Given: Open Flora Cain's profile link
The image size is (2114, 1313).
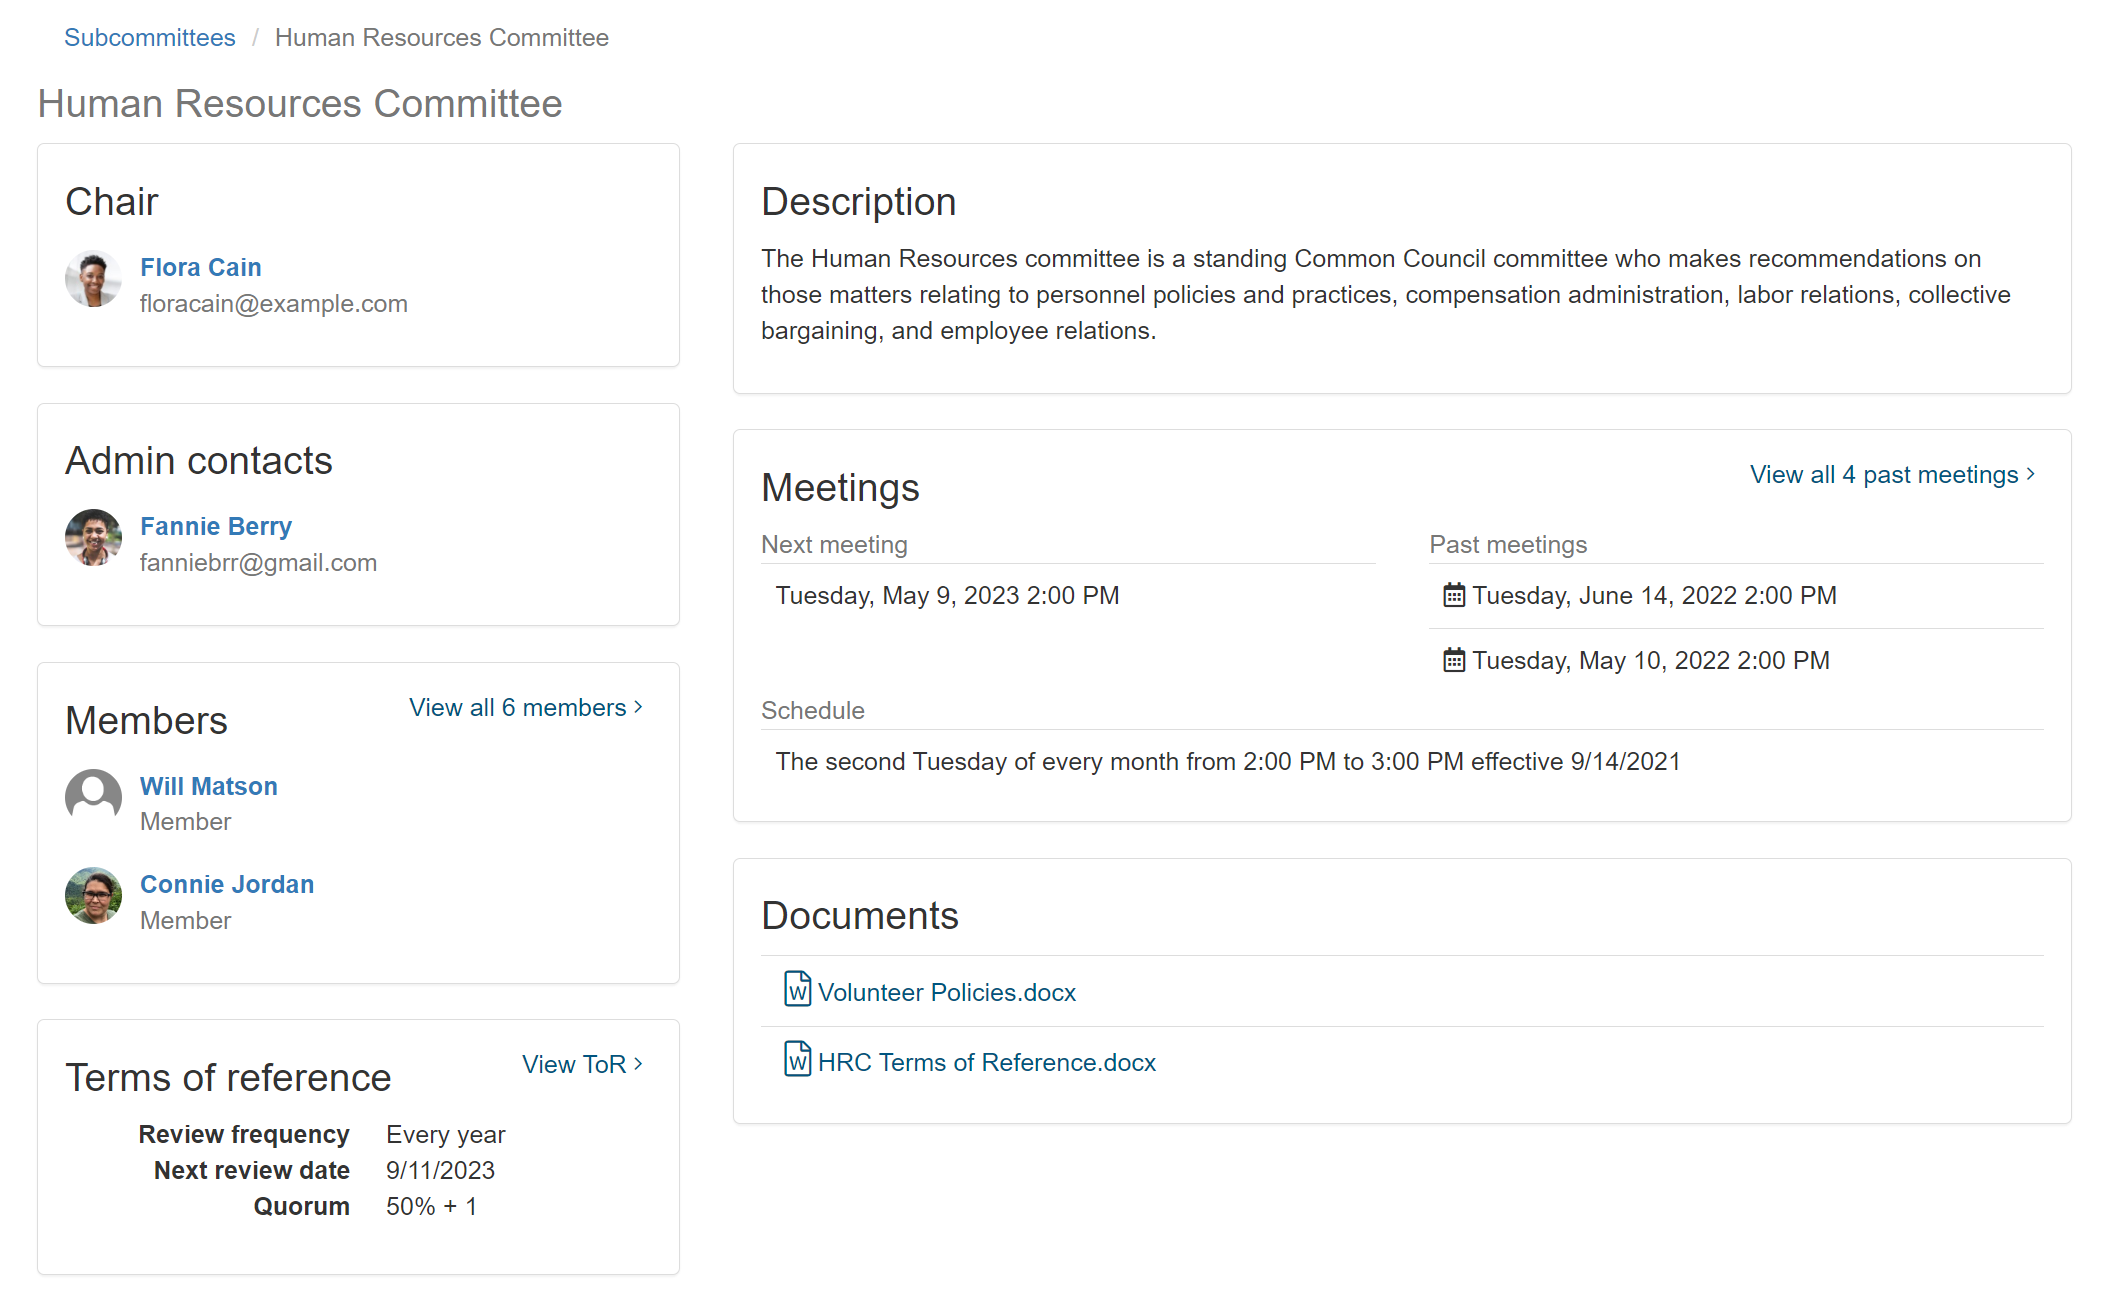Looking at the screenshot, I should click(200, 267).
